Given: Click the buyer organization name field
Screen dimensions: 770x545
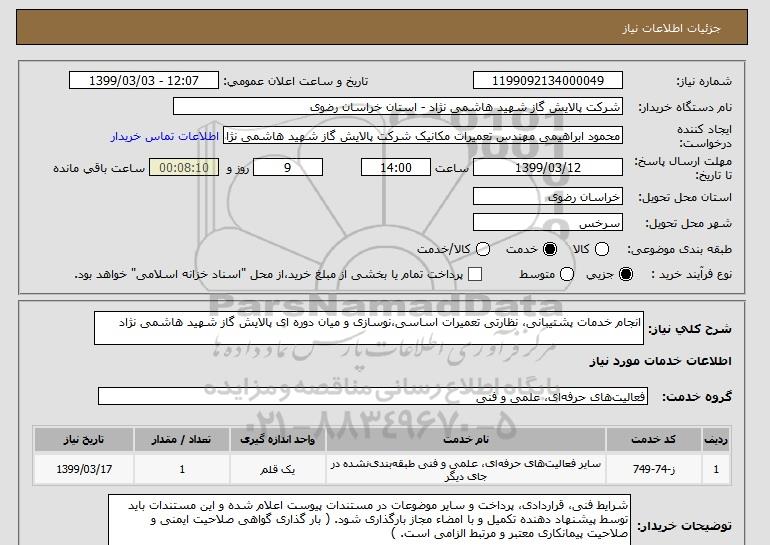Looking at the screenshot, I should [398, 107].
